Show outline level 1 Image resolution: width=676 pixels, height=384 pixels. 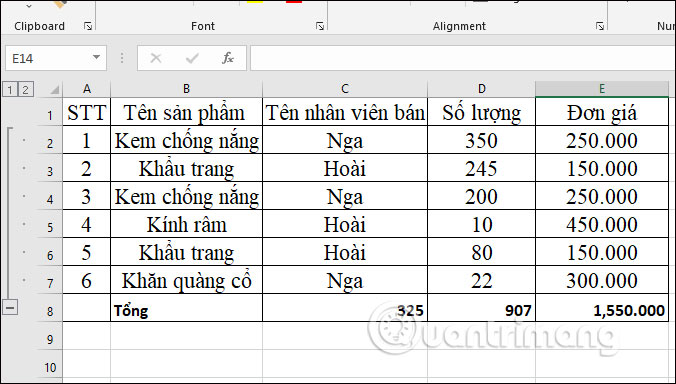pos(10,90)
